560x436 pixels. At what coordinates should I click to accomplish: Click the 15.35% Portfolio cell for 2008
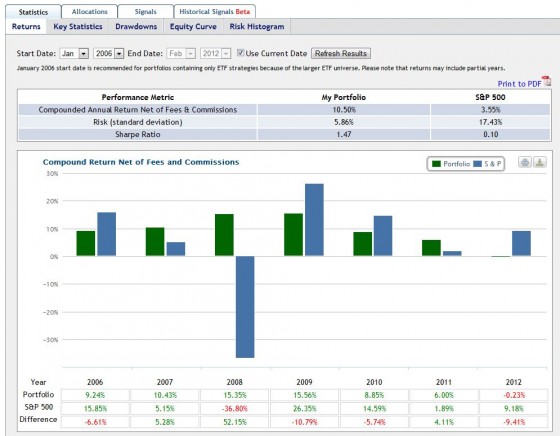pos(235,395)
